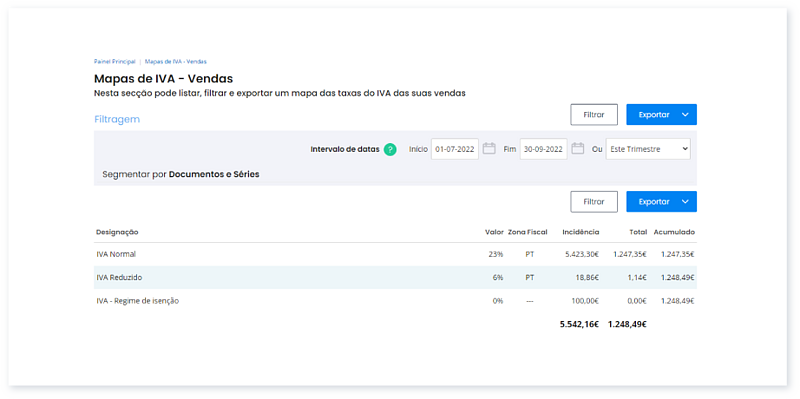Click the Fim date field 30-09-2022

(x=543, y=149)
